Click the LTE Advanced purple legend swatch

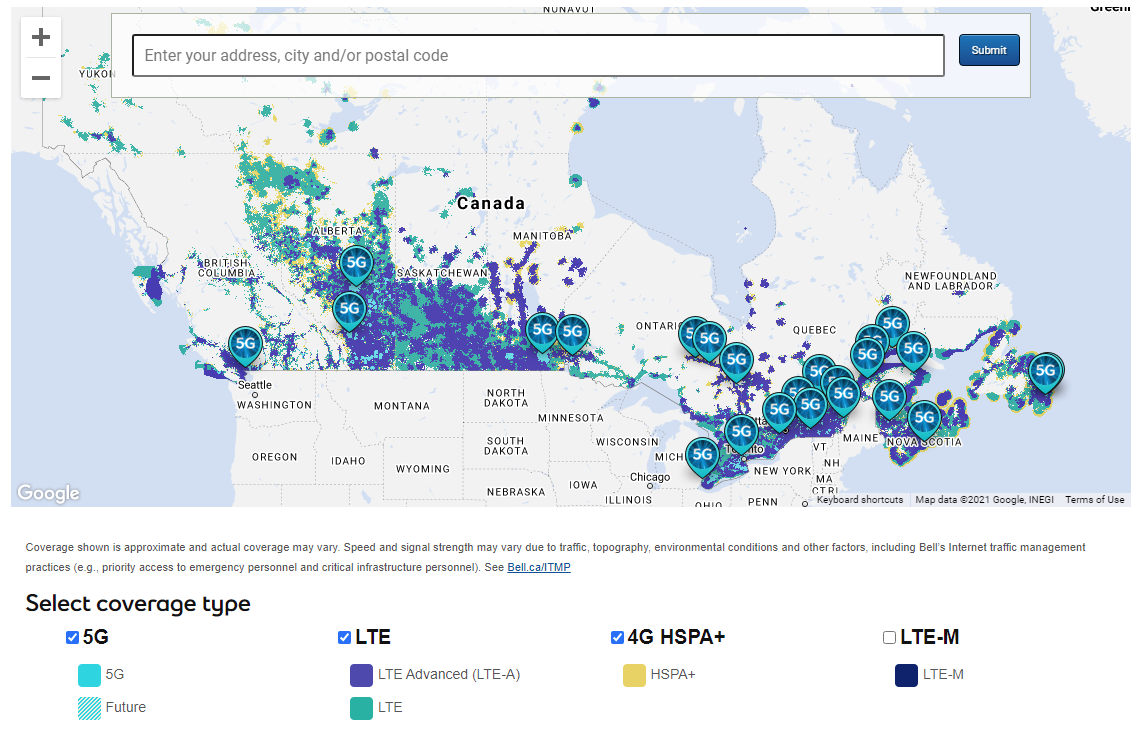pos(361,675)
